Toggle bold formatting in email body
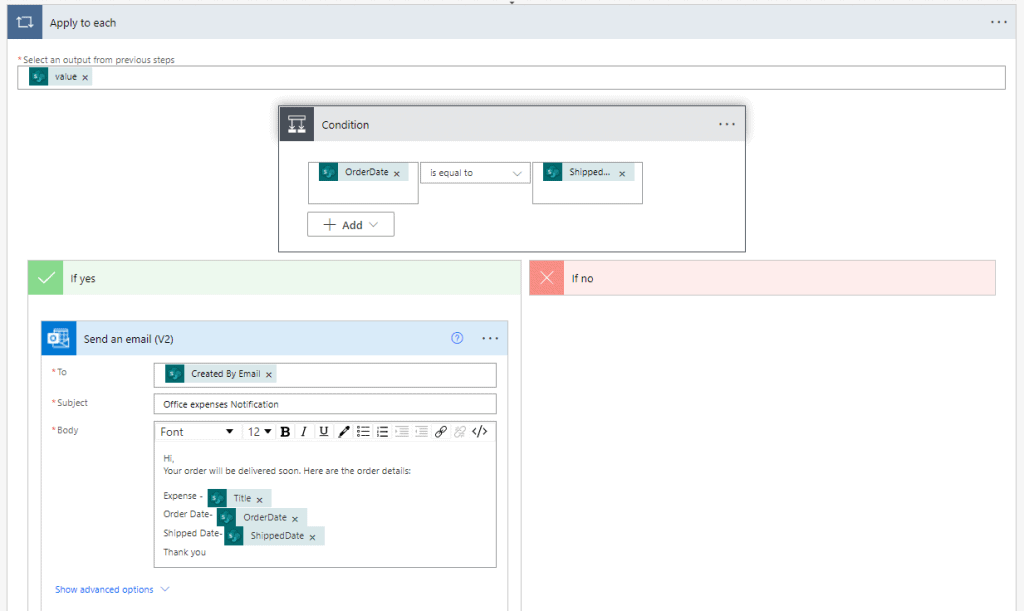Viewport: 1024px width, 611px height. 285,431
